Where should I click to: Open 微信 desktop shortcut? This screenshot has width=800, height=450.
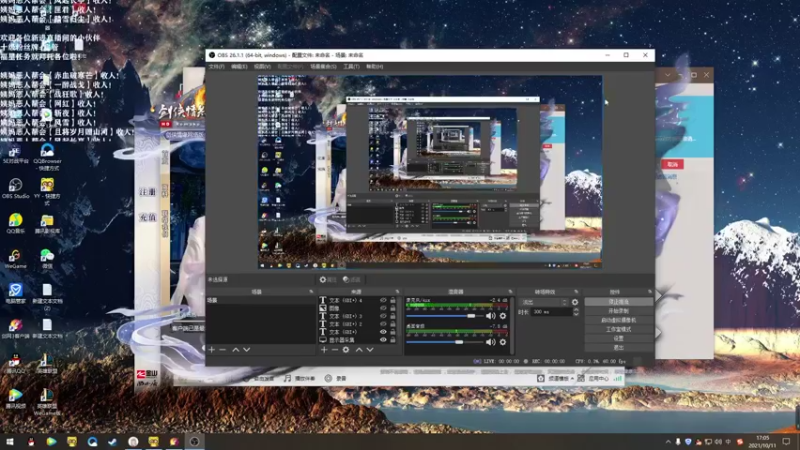47,259
